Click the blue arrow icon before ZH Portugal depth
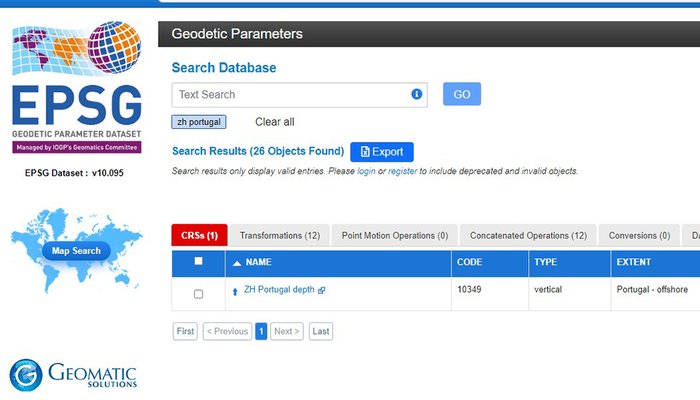This screenshot has width=700, height=400. 235,291
